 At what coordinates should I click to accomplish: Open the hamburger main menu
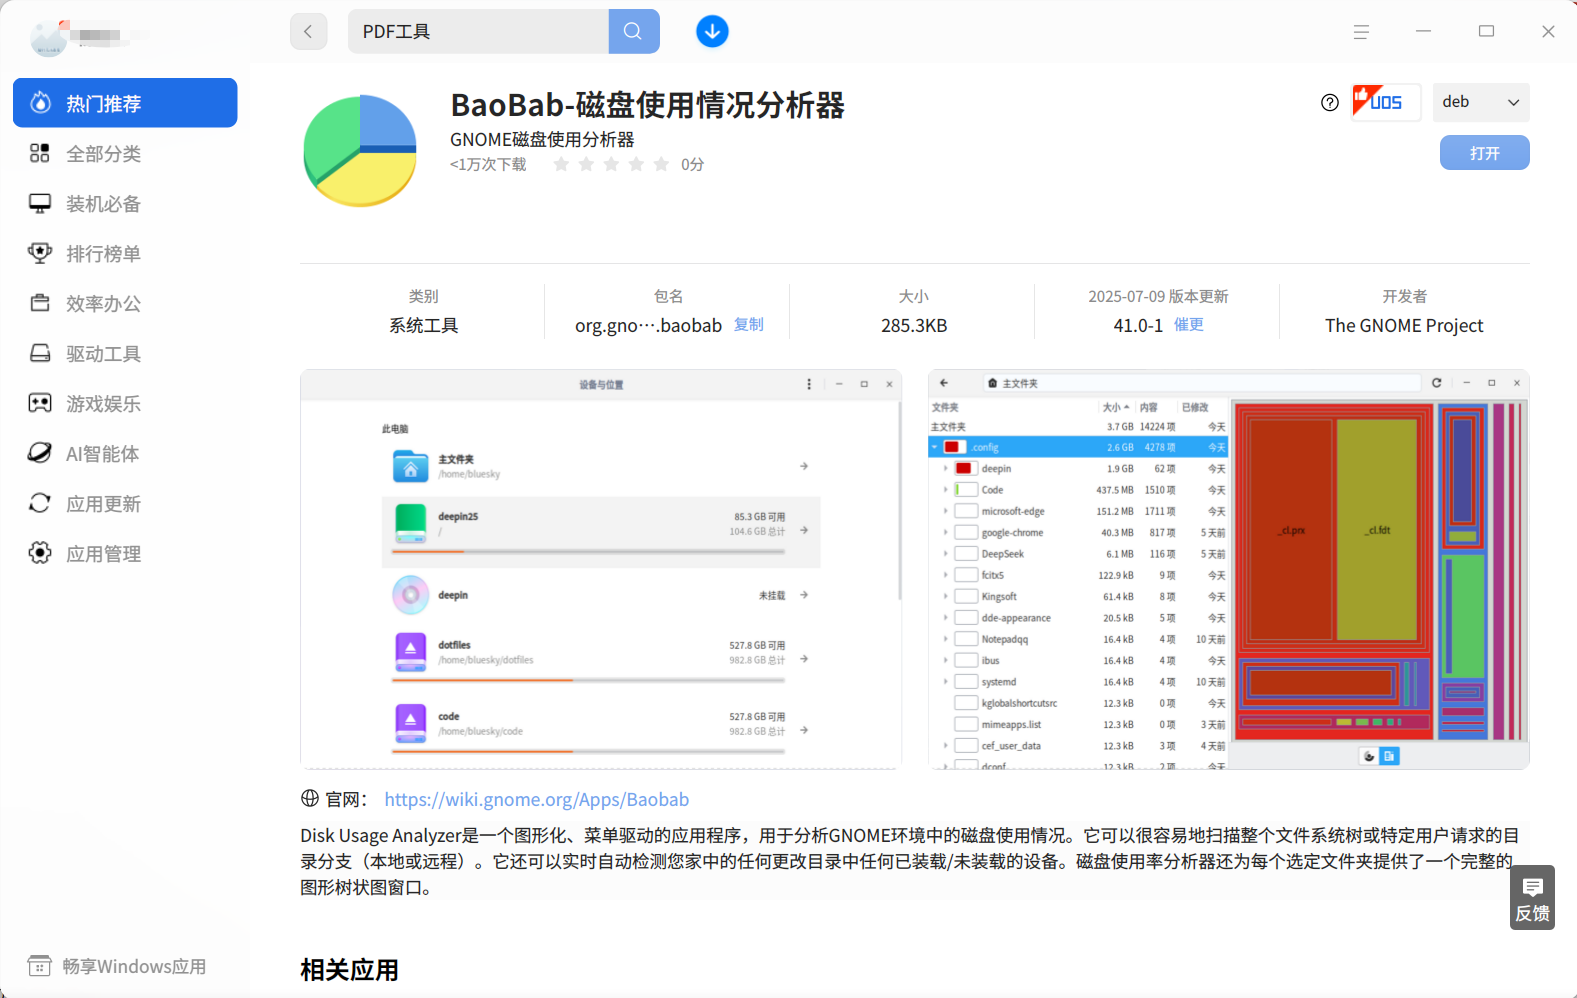coord(1361,32)
